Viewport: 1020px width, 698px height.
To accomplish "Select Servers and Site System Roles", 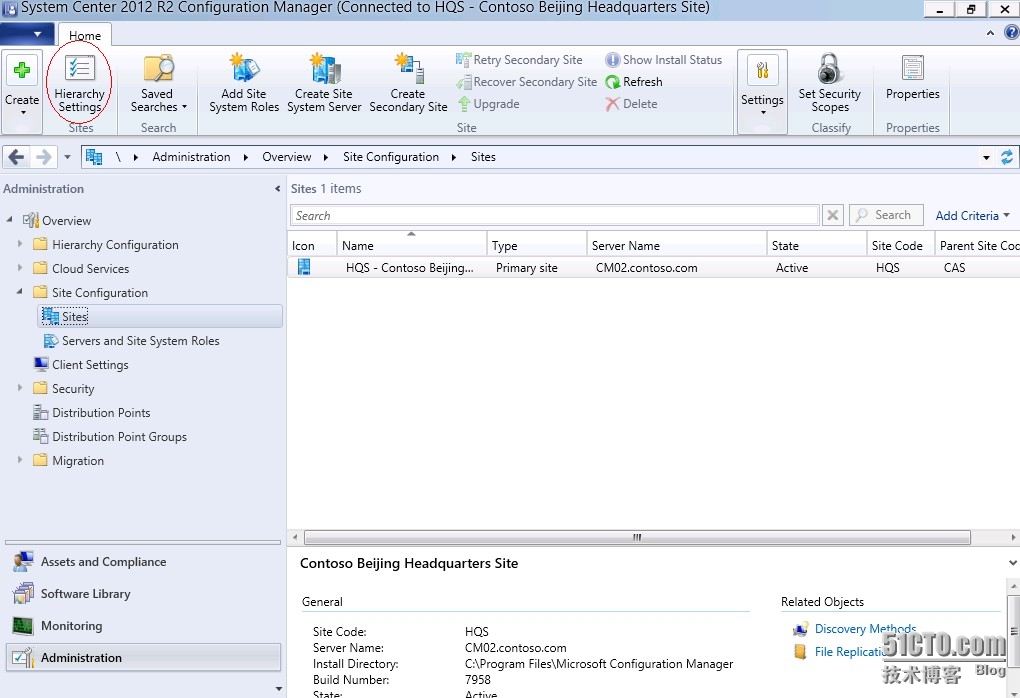I will click(140, 341).
